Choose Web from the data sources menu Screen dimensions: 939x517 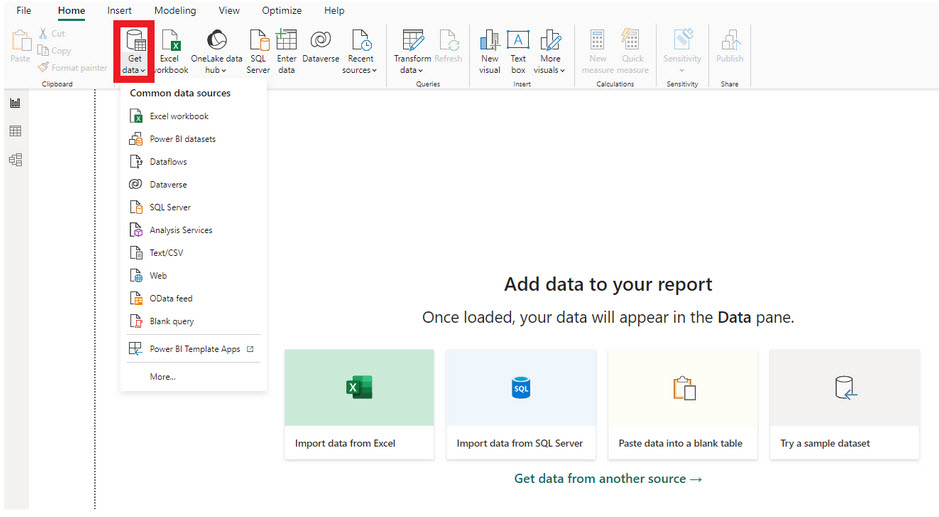pos(193,276)
